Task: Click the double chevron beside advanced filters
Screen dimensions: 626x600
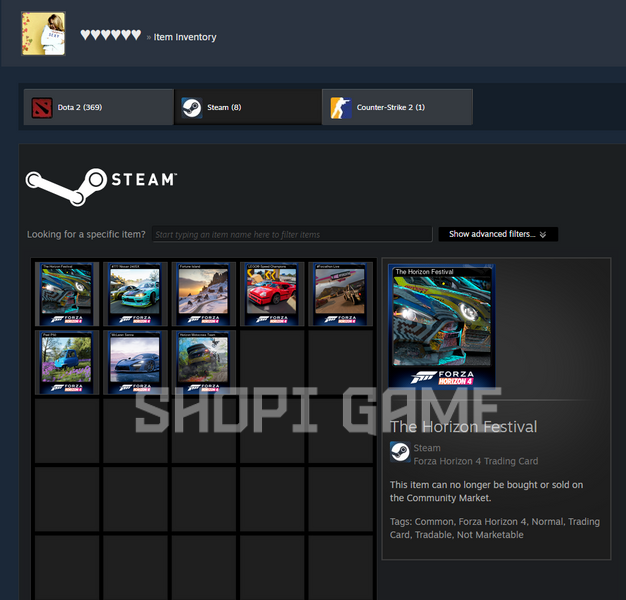Action: [543, 234]
